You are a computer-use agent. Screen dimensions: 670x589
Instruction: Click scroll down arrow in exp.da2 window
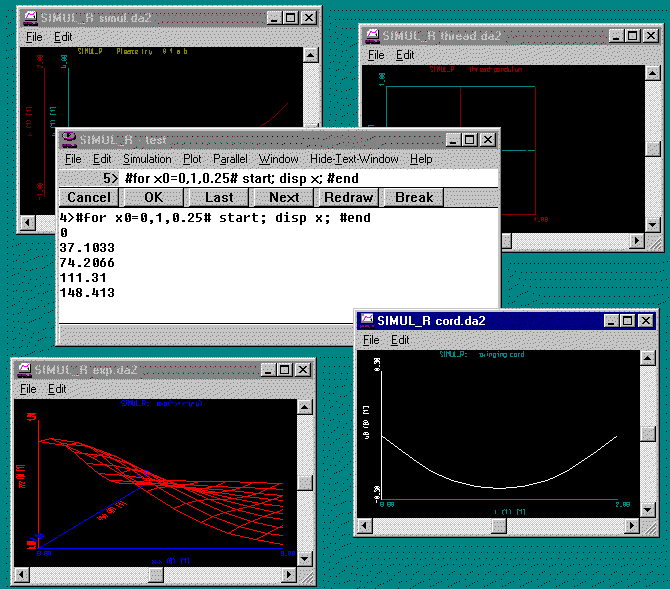point(304,558)
